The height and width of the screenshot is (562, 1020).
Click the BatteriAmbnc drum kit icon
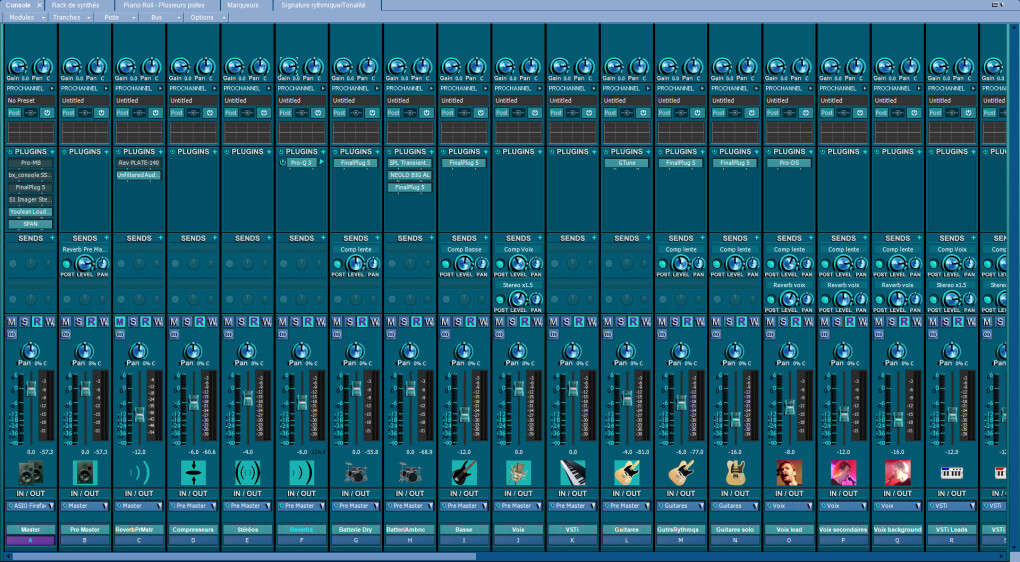click(410, 473)
